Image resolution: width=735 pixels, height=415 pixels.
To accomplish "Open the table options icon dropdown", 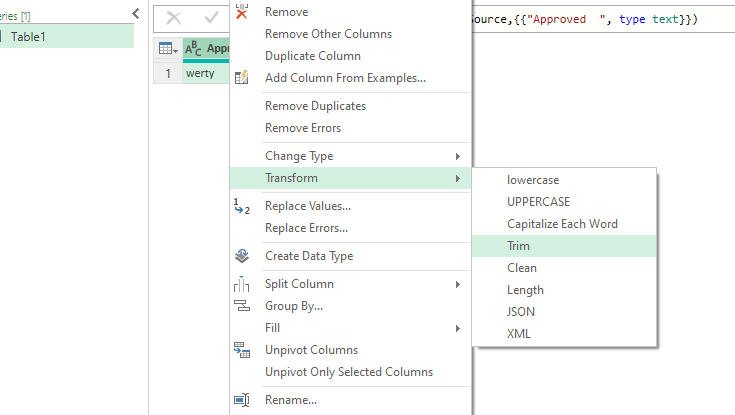I will click(168, 48).
